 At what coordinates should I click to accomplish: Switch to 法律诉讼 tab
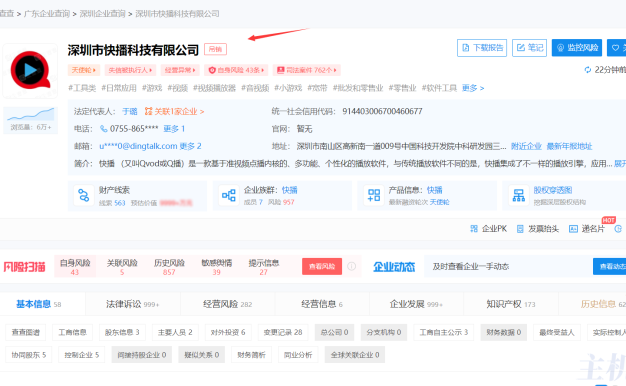coord(133,304)
